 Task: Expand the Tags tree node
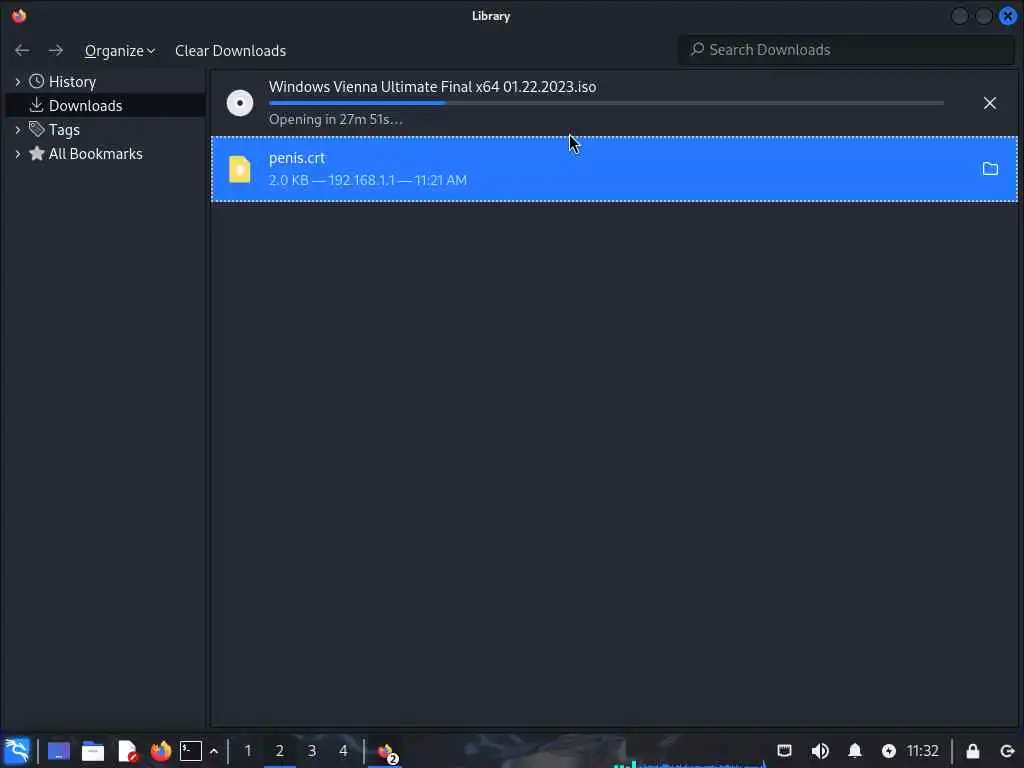(x=18, y=130)
